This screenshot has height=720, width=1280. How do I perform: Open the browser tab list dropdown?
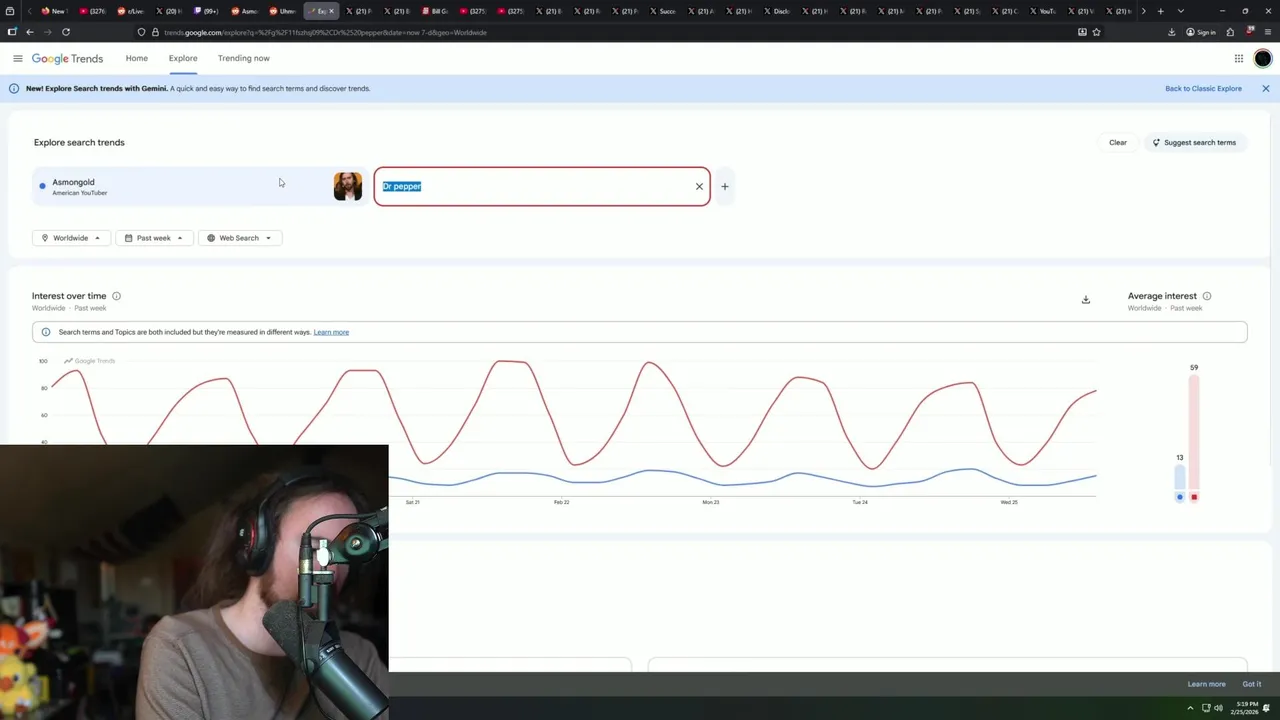(x=1181, y=11)
